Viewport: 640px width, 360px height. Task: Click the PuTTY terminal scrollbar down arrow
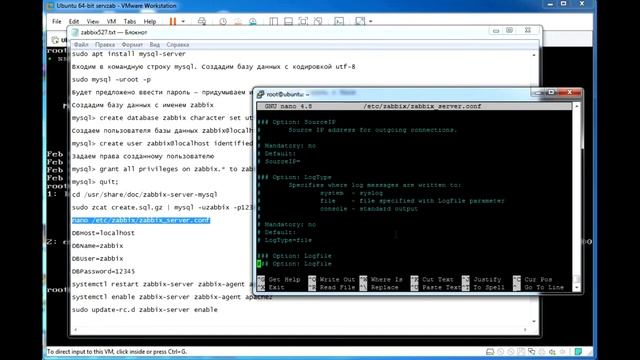(x=577, y=287)
